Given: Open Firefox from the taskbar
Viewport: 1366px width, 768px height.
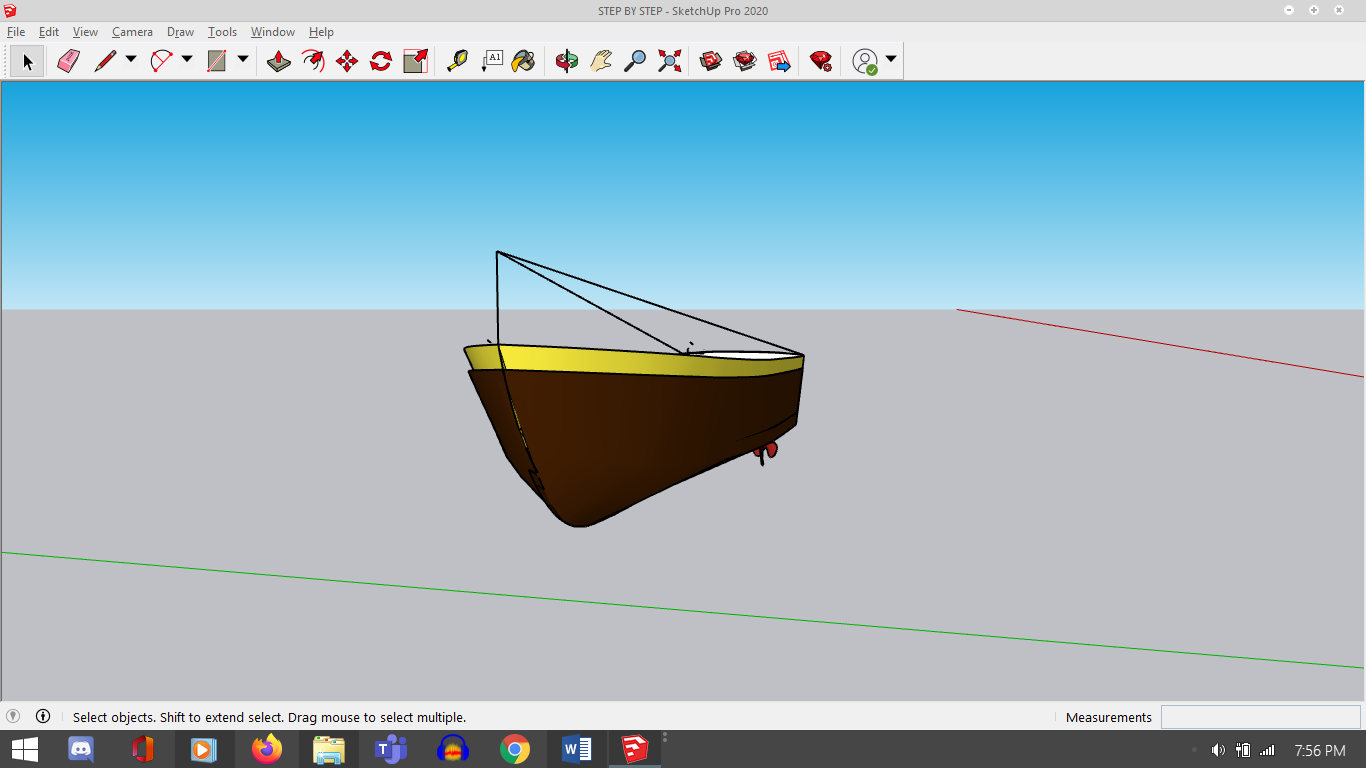Looking at the screenshot, I should pyautogui.click(x=267, y=749).
